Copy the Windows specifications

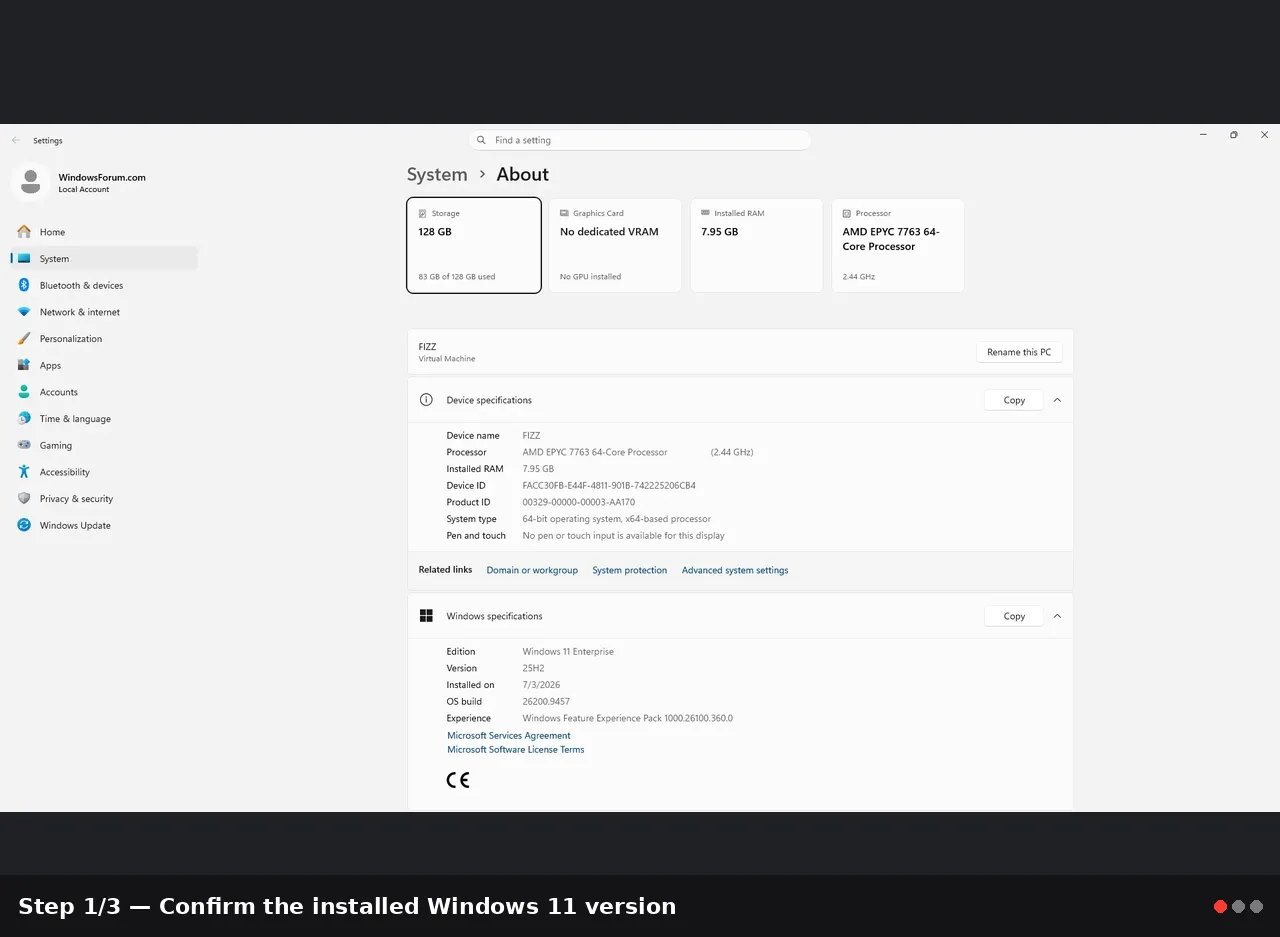click(1014, 616)
